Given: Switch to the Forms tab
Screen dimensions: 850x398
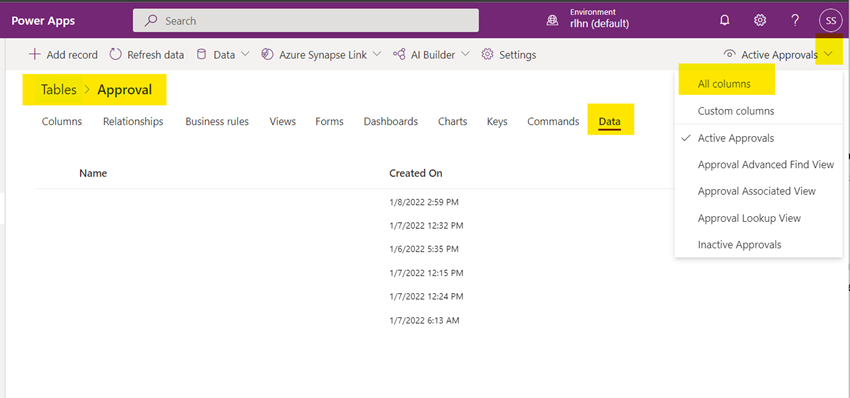Looking at the screenshot, I should click(x=330, y=121).
